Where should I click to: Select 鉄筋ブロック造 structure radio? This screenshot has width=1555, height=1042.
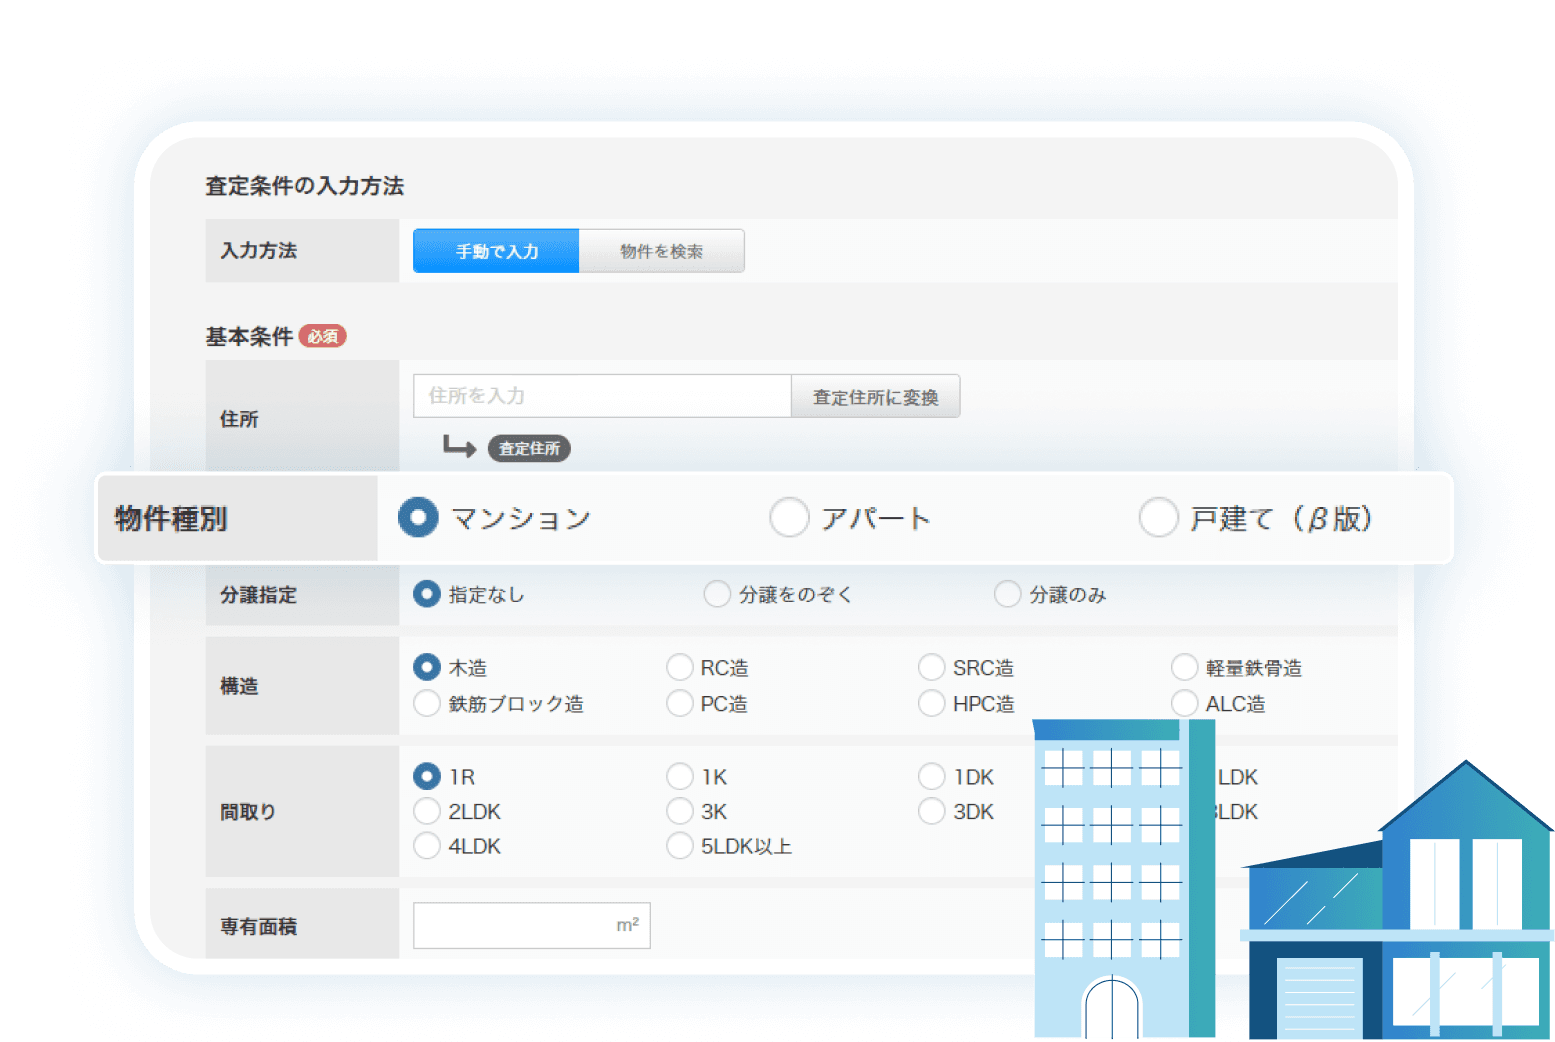tap(427, 703)
